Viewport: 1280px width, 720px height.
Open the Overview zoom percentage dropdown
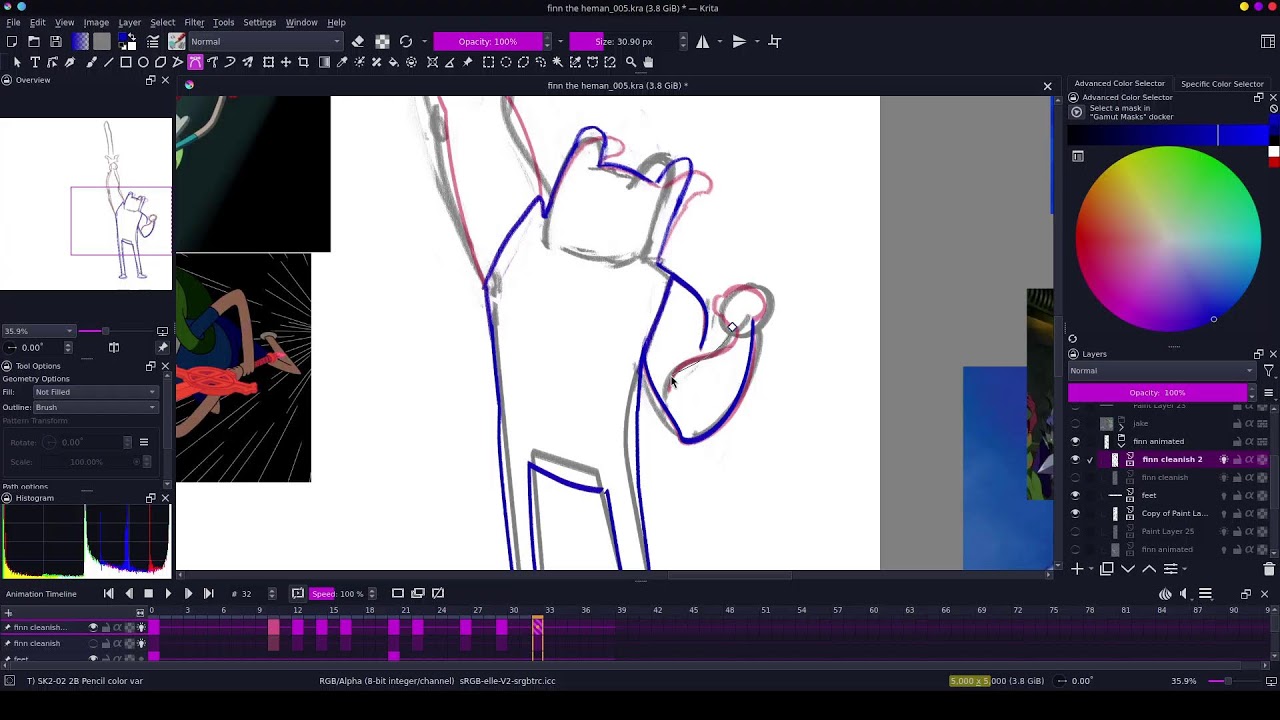coord(38,331)
